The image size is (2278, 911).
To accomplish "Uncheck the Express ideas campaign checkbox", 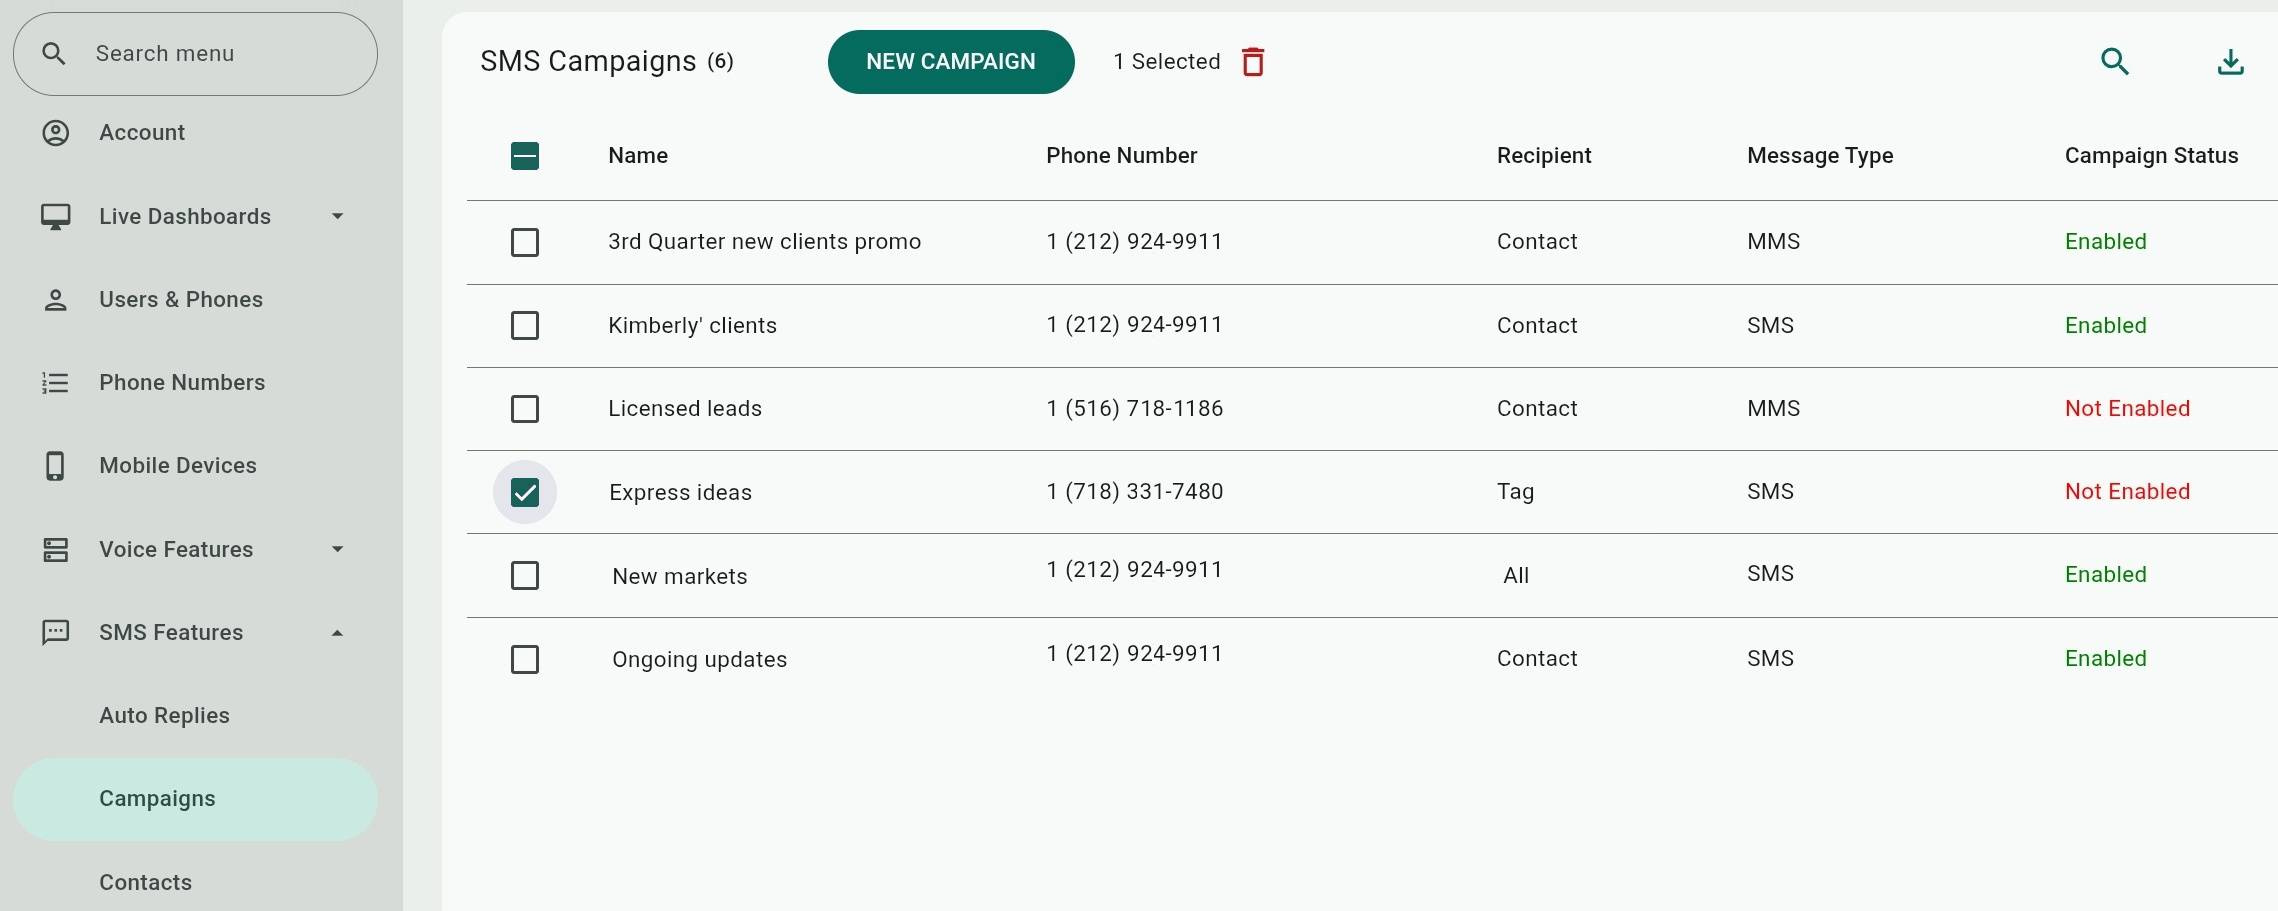I will coord(525,492).
